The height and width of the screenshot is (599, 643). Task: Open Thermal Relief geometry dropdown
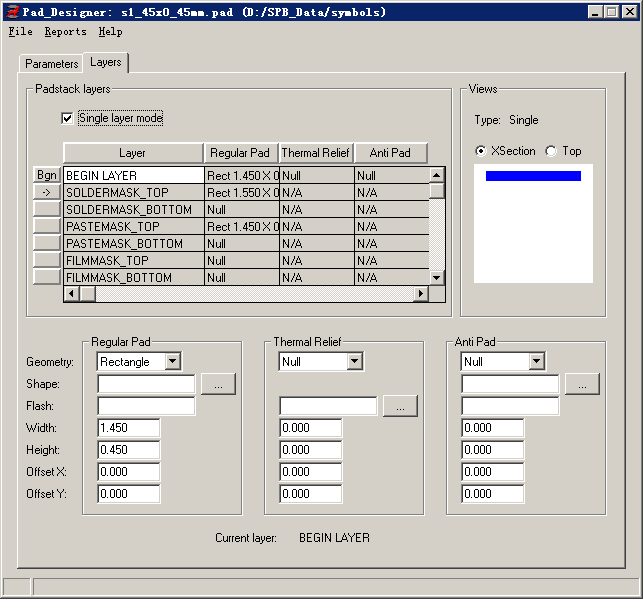tap(355, 362)
